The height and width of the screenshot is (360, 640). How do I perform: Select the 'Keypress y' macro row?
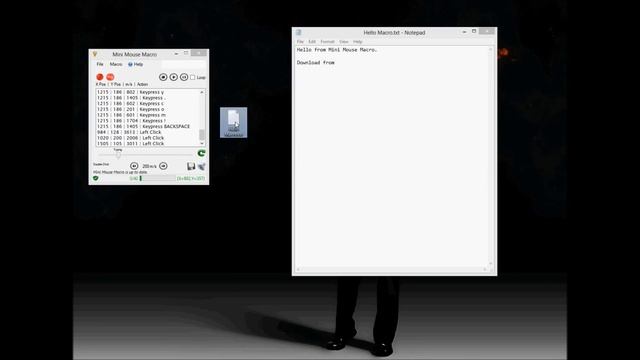(x=147, y=92)
